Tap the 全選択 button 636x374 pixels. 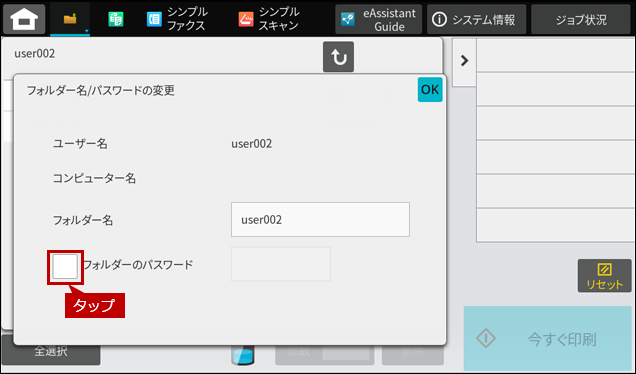coord(51,351)
